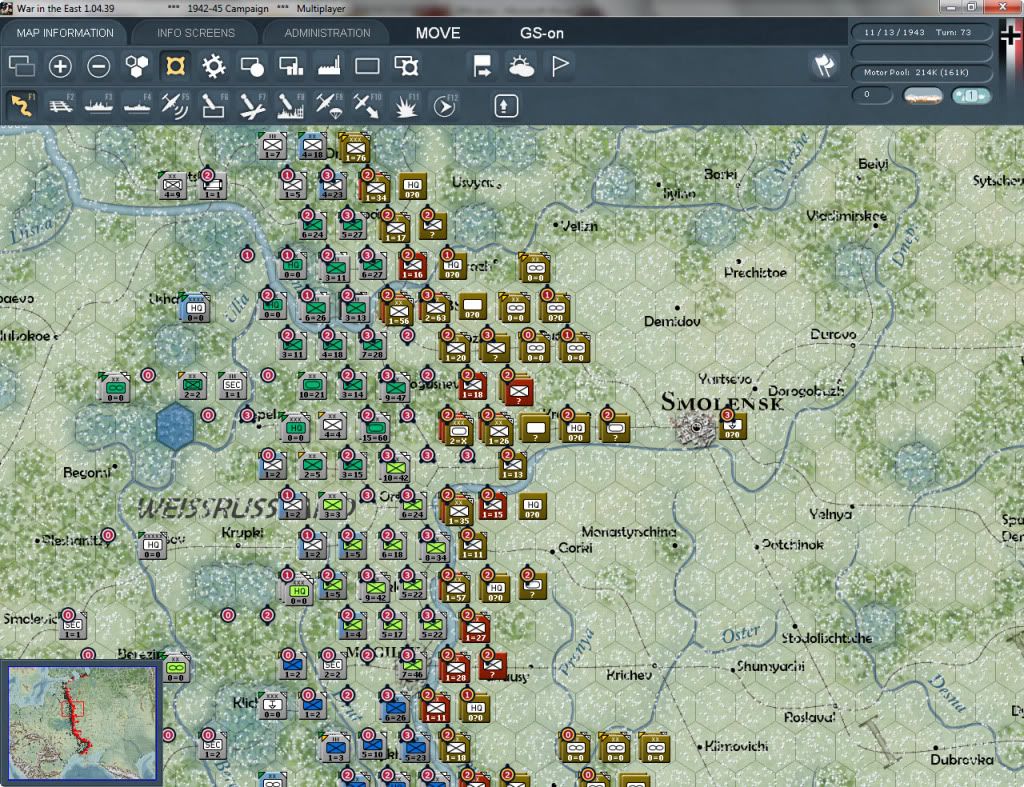Viewport: 1024px width, 787px height.
Task: Click the counter field showing 0
Action: (871, 95)
